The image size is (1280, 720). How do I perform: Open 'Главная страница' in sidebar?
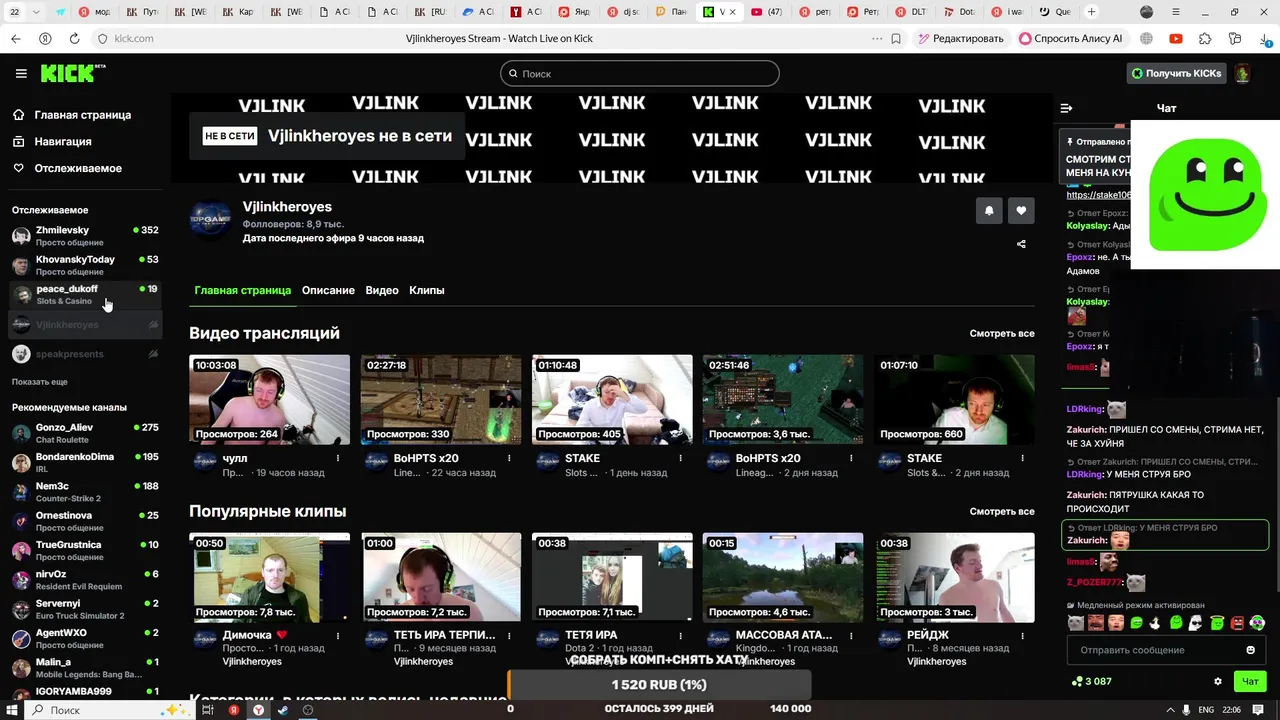tap(82, 115)
